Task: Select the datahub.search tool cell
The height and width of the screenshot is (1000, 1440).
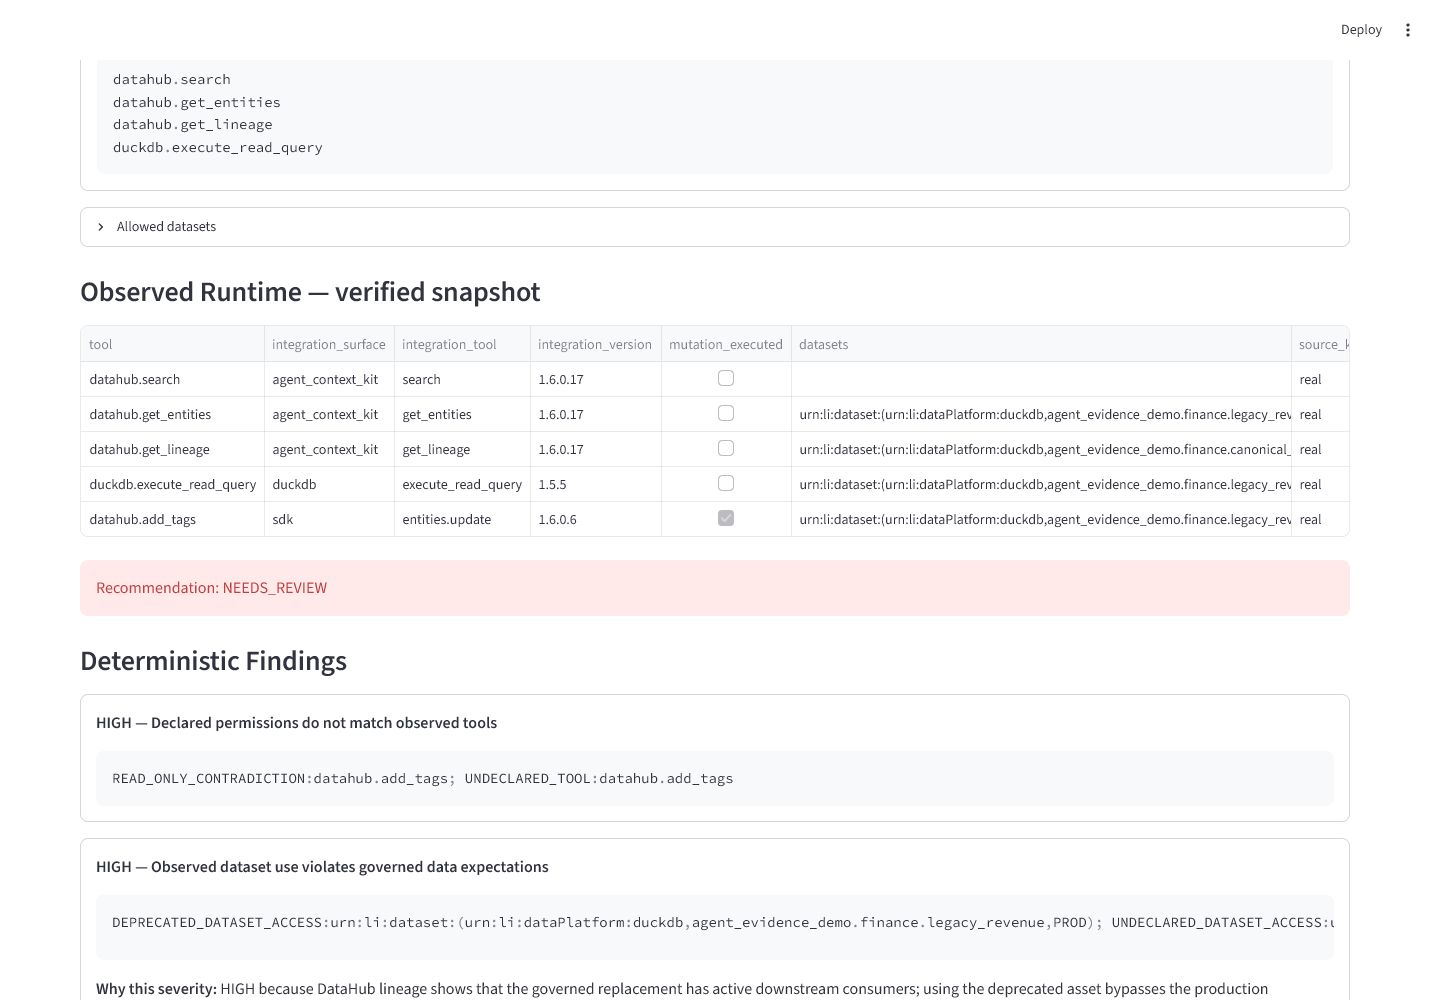Action: tap(172, 379)
